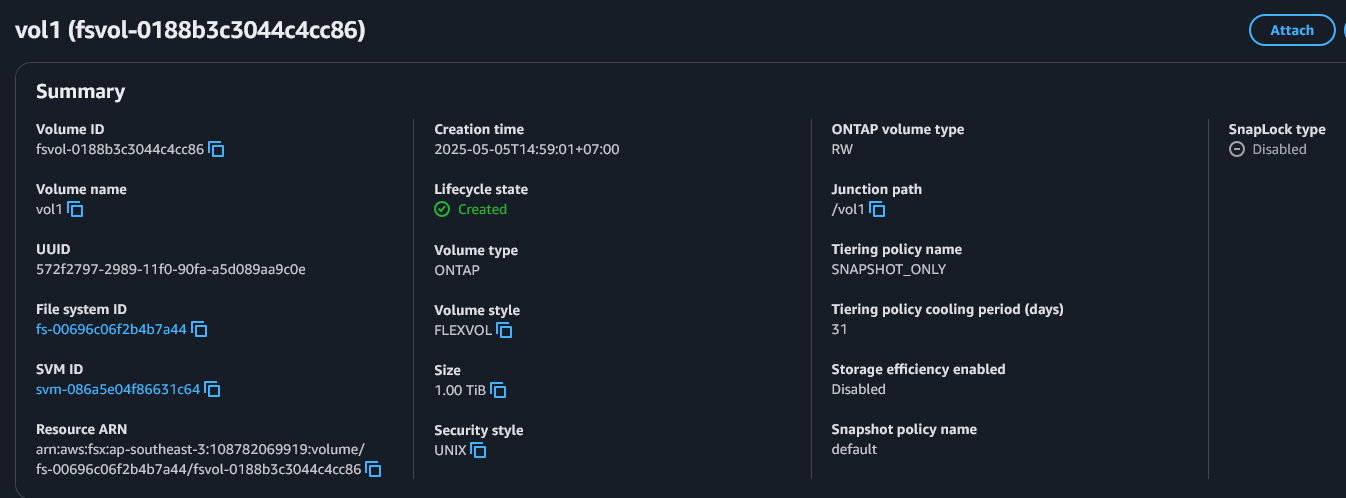This screenshot has width=1346, height=498.
Task: Copy the UNIX security style
Action: [x=478, y=451]
